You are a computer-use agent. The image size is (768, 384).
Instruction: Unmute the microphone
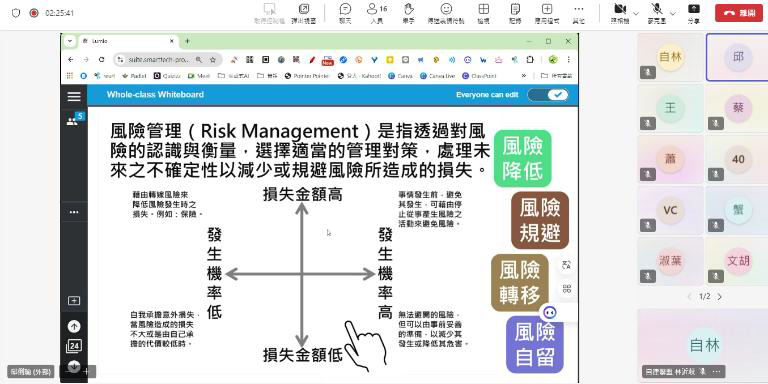(657, 13)
